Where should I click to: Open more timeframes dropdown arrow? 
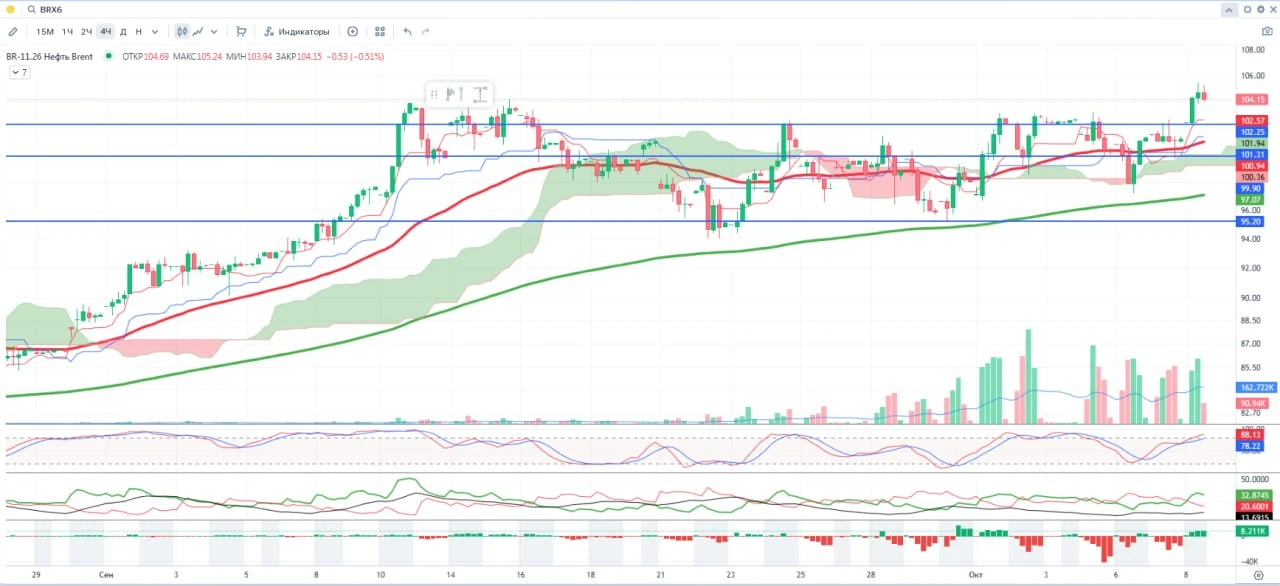click(x=154, y=31)
